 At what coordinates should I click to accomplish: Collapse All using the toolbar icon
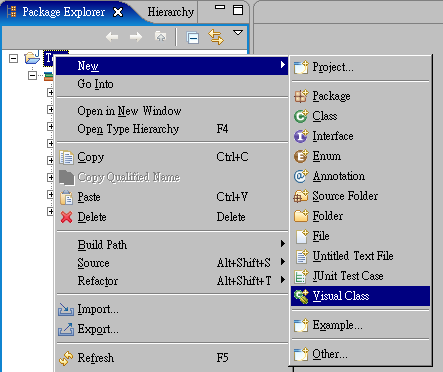click(x=192, y=37)
